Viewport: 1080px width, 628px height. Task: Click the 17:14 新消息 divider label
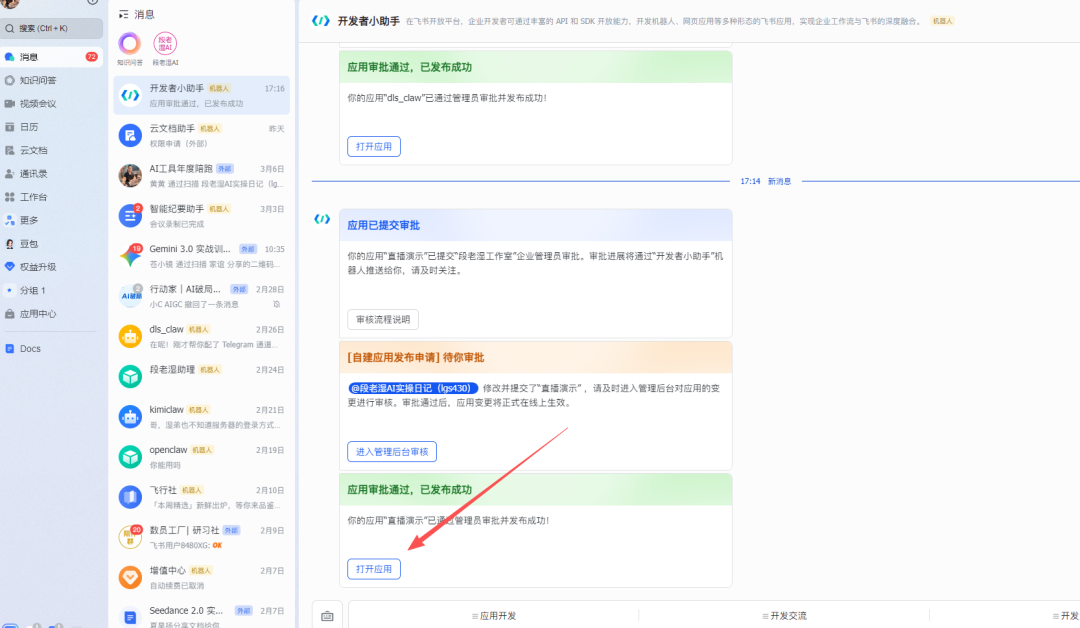pyautogui.click(x=766, y=181)
